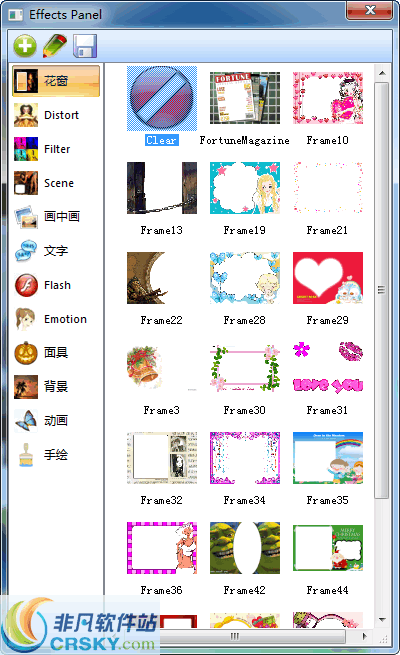The width and height of the screenshot is (400, 655).
Task: Click the vertical scrollbar down arrow
Action: (382, 620)
